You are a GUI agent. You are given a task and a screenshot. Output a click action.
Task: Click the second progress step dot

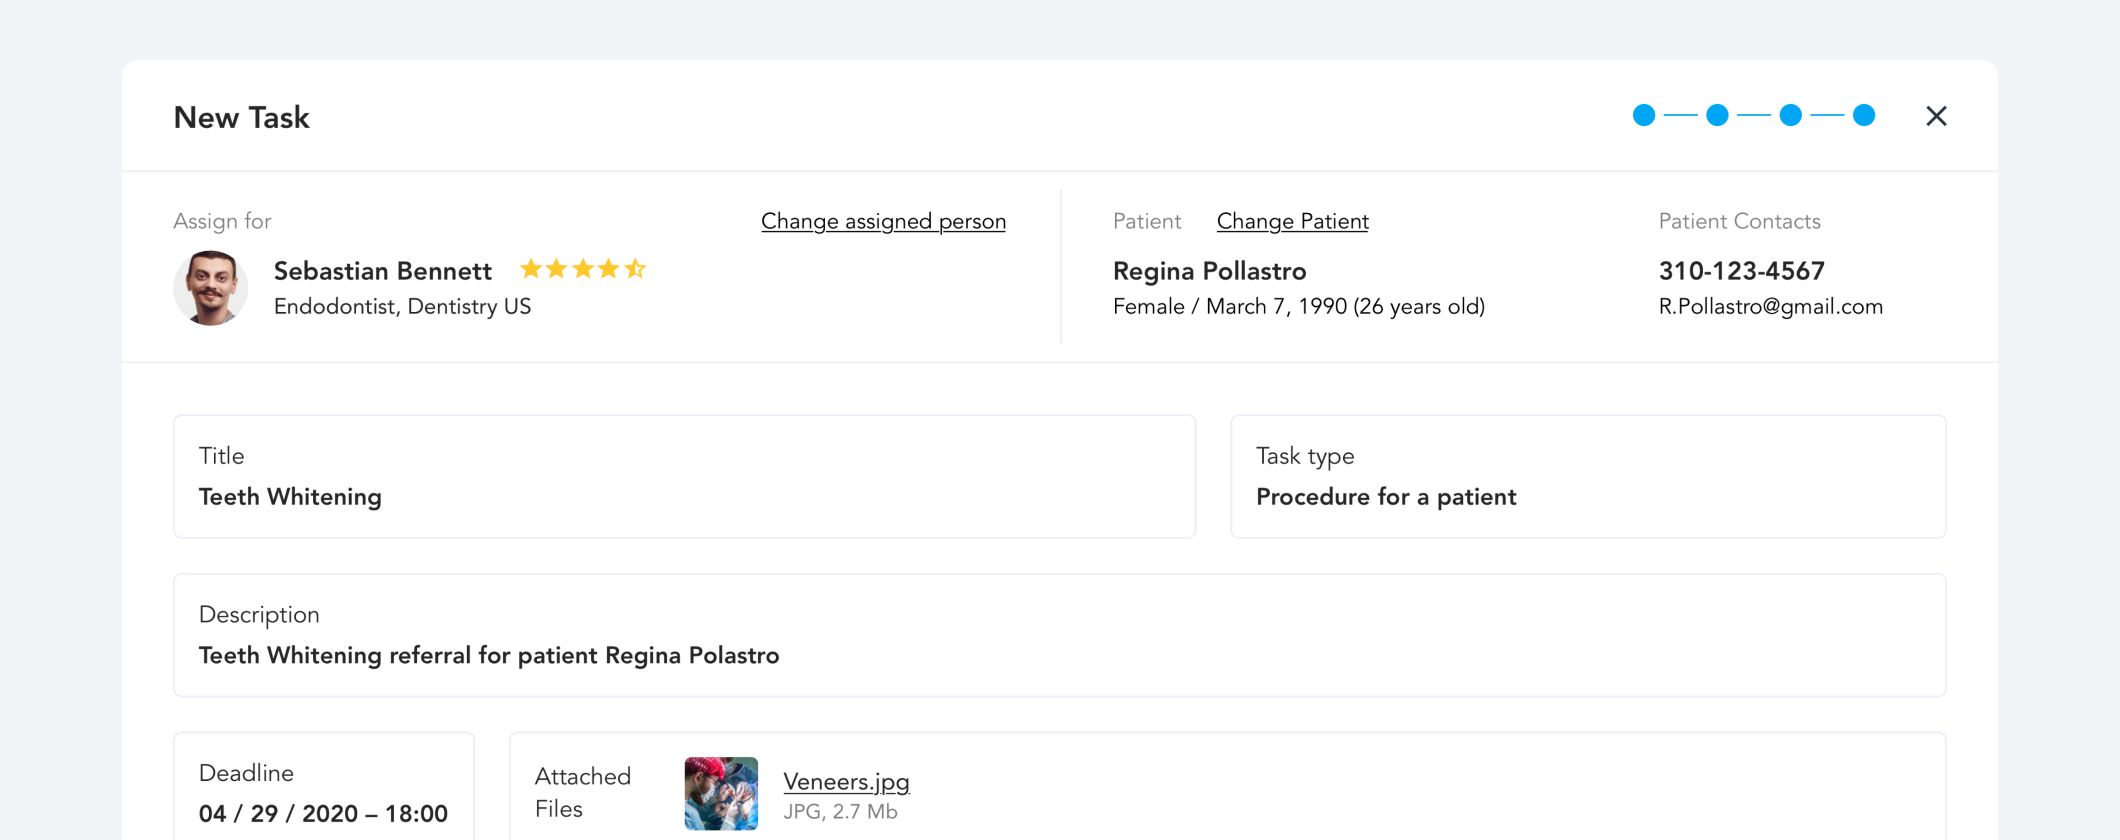pos(1717,115)
